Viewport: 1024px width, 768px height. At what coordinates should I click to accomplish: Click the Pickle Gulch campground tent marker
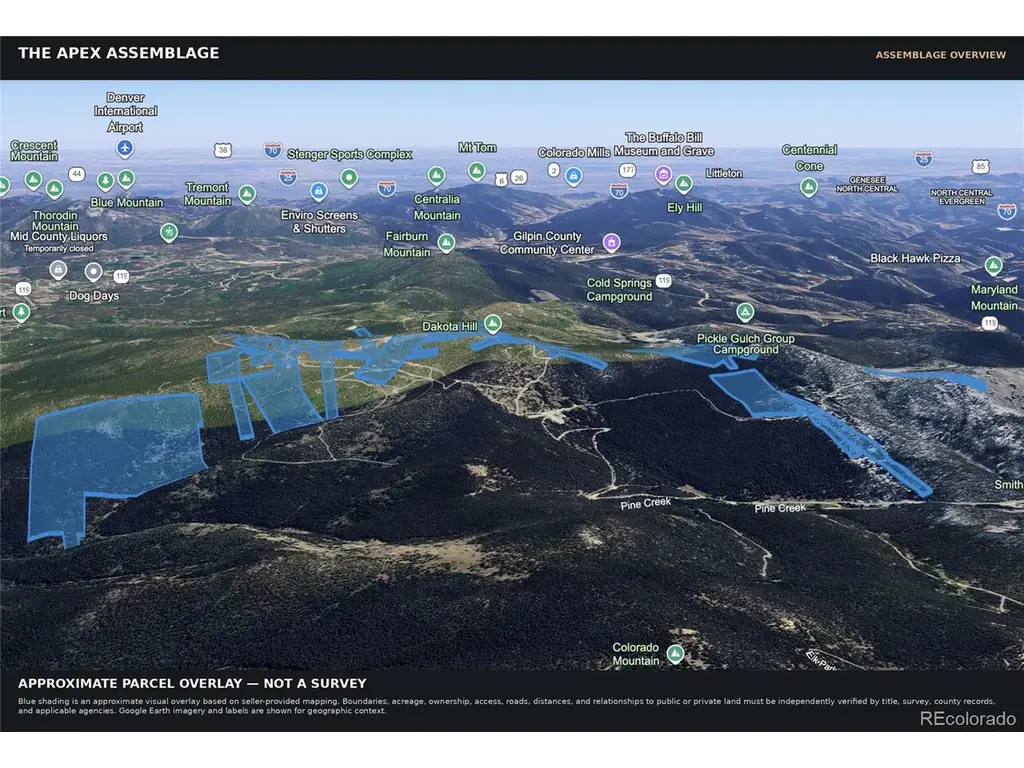point(745,313)
